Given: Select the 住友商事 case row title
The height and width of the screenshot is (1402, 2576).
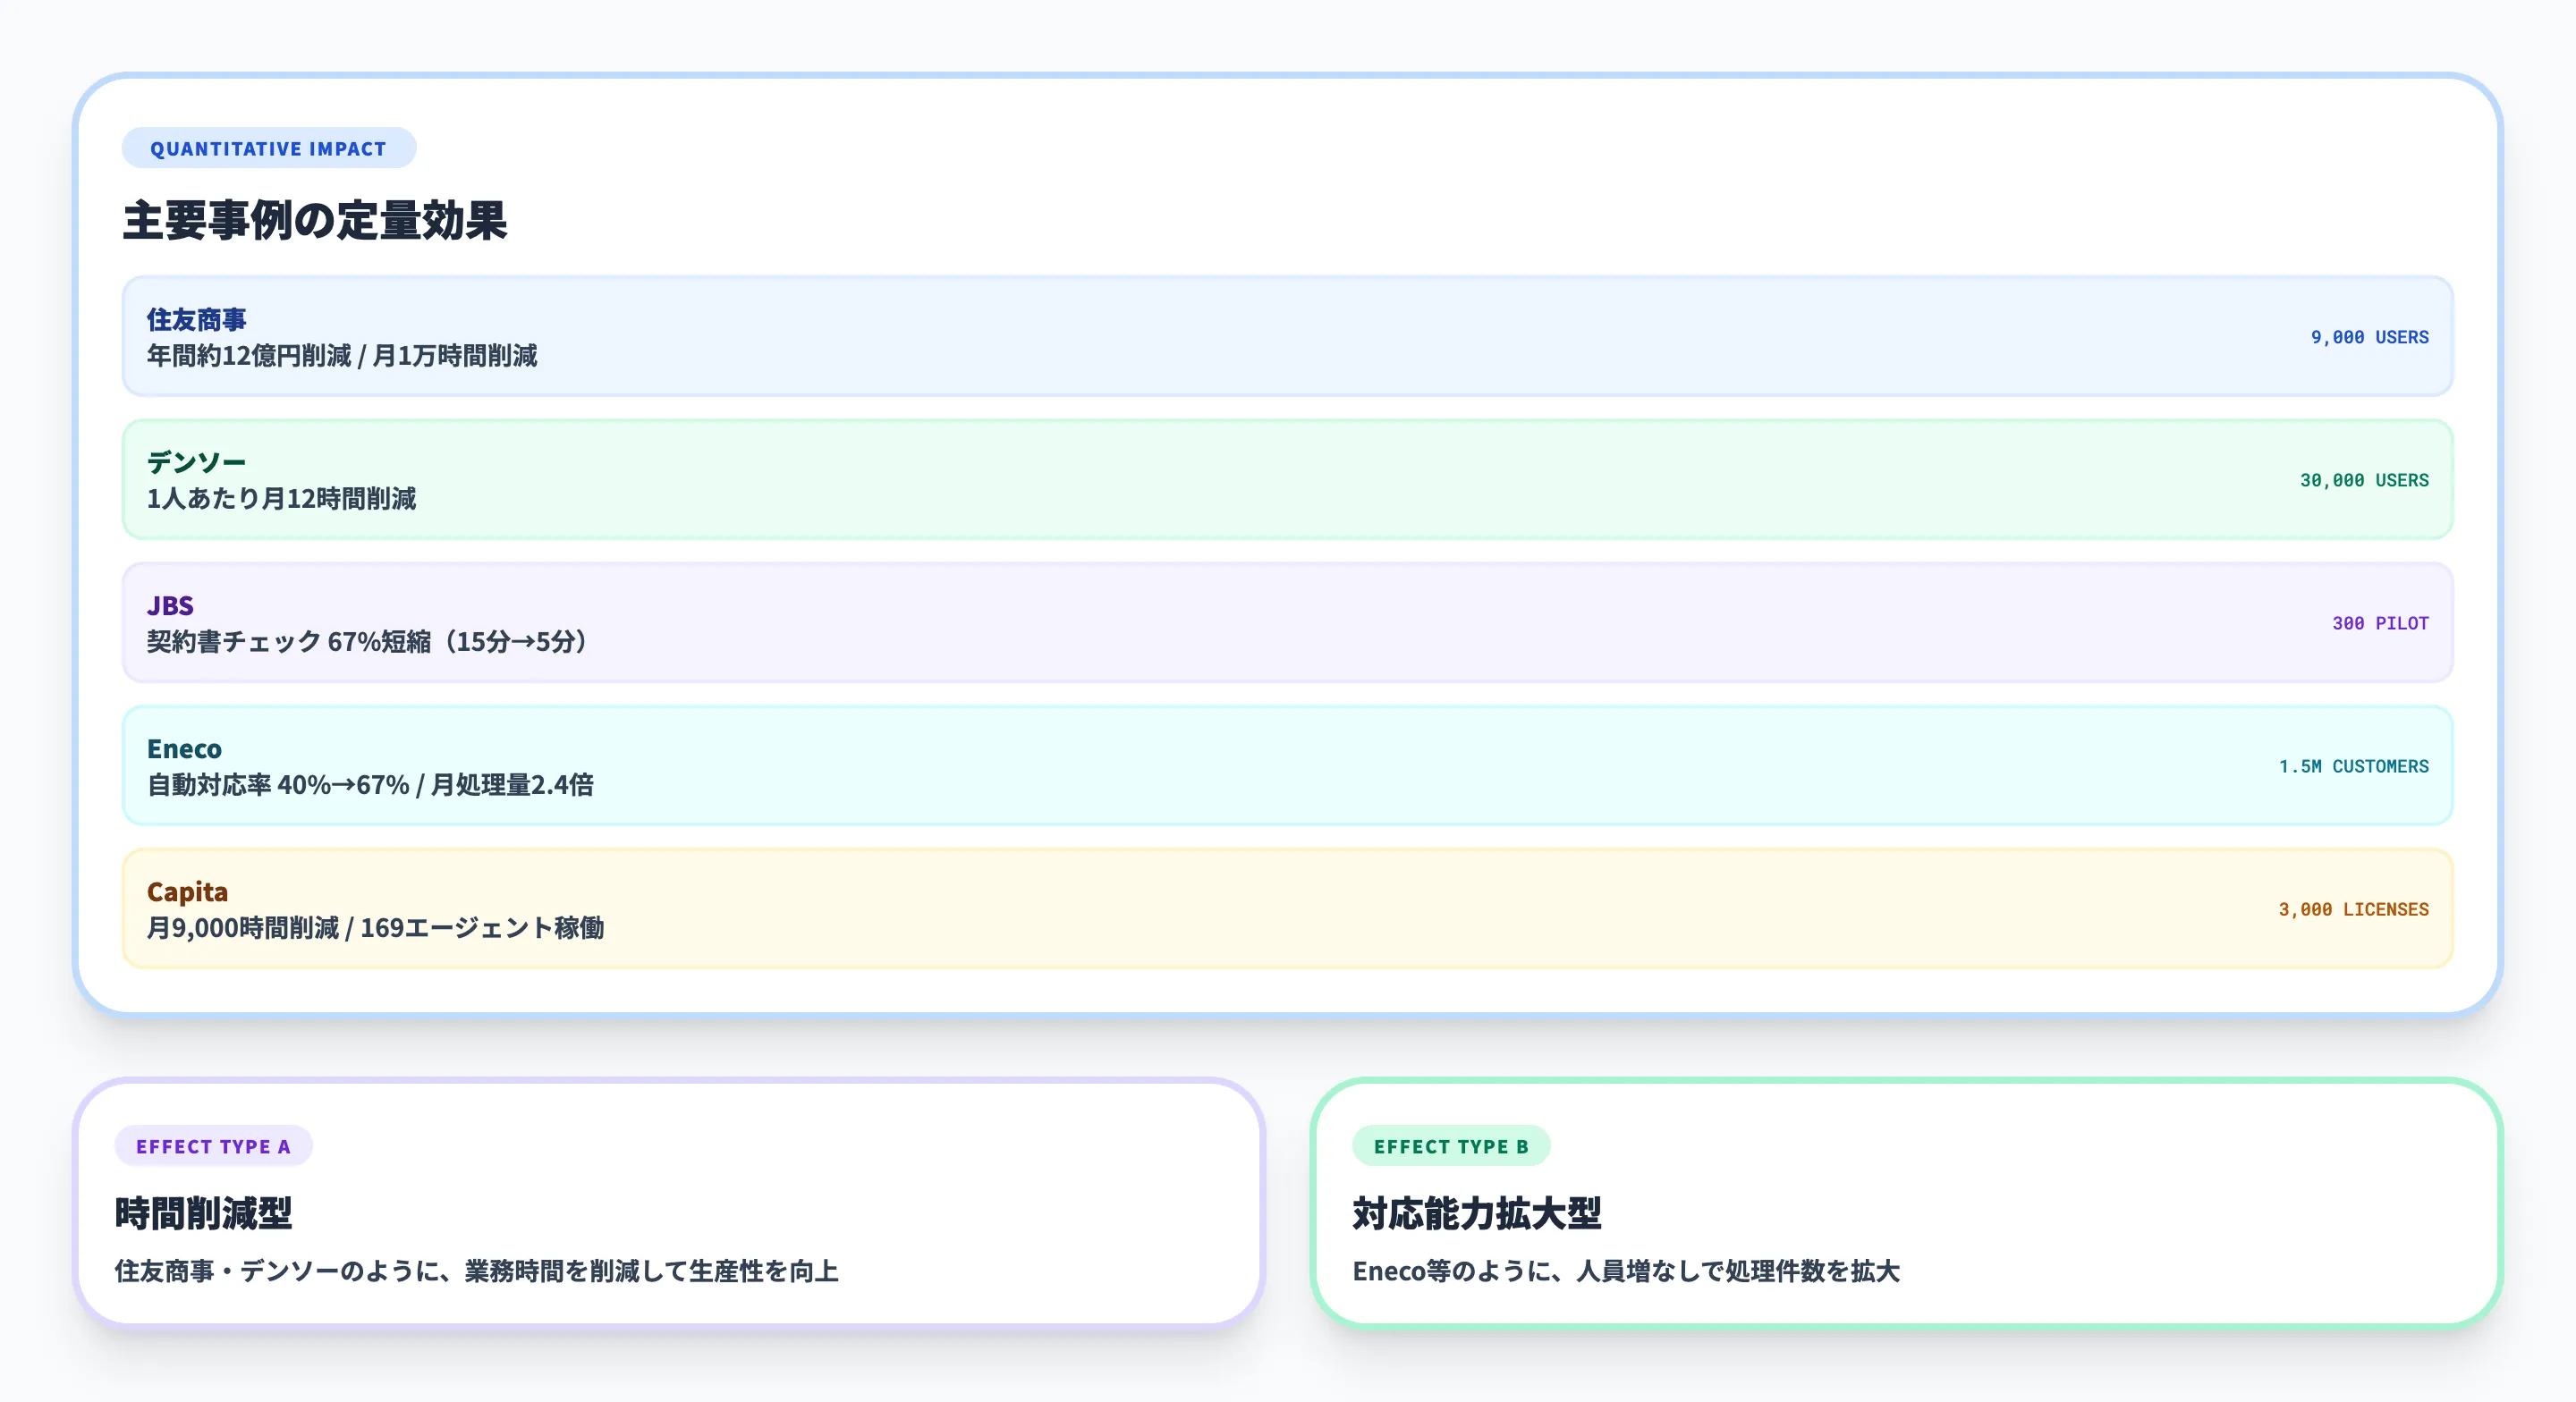Looking at the screenshot, I should (196, 319).
